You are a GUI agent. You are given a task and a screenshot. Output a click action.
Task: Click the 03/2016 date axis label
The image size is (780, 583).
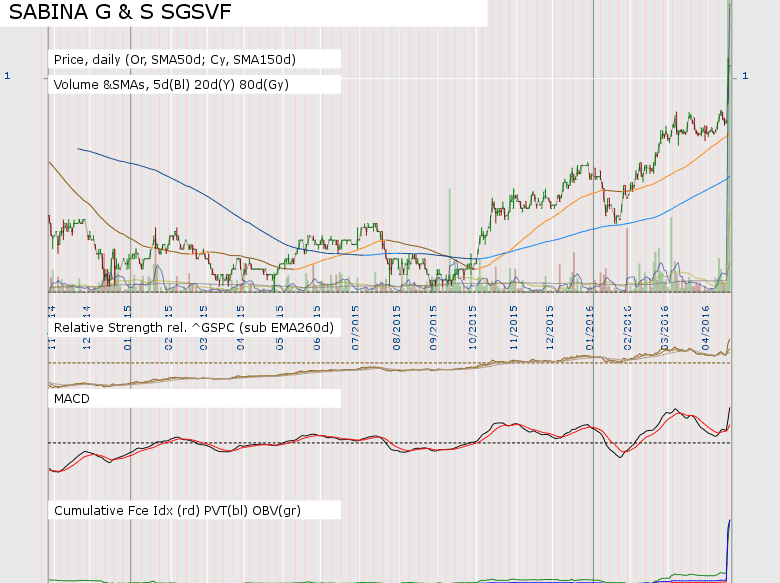point(665,328)
